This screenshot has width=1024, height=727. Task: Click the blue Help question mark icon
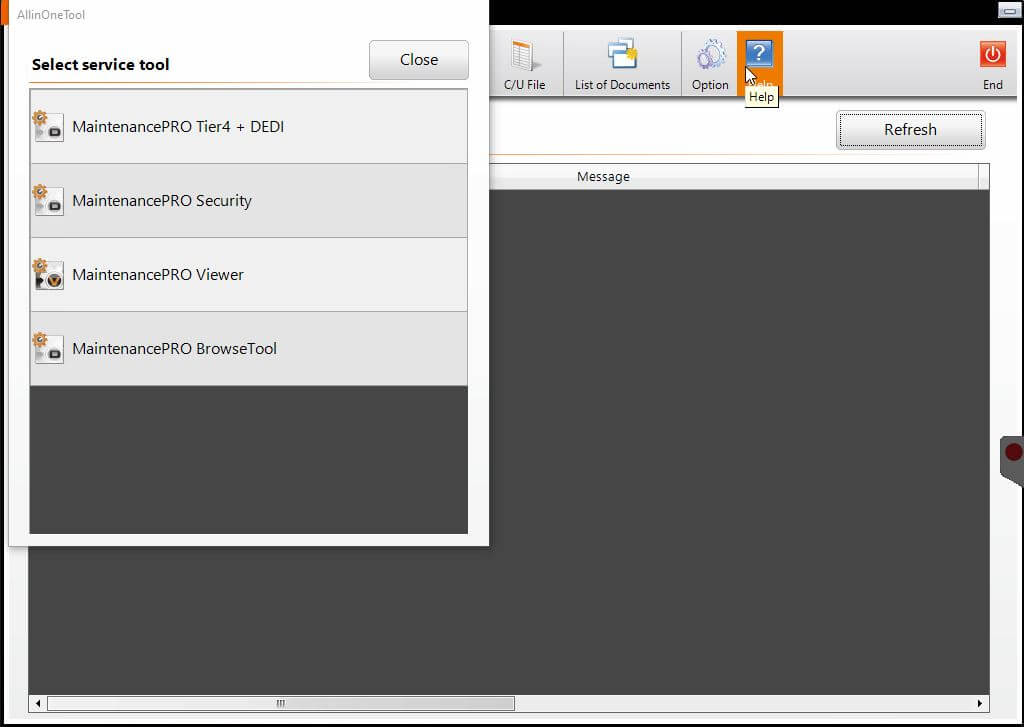(x=759, y=54)
